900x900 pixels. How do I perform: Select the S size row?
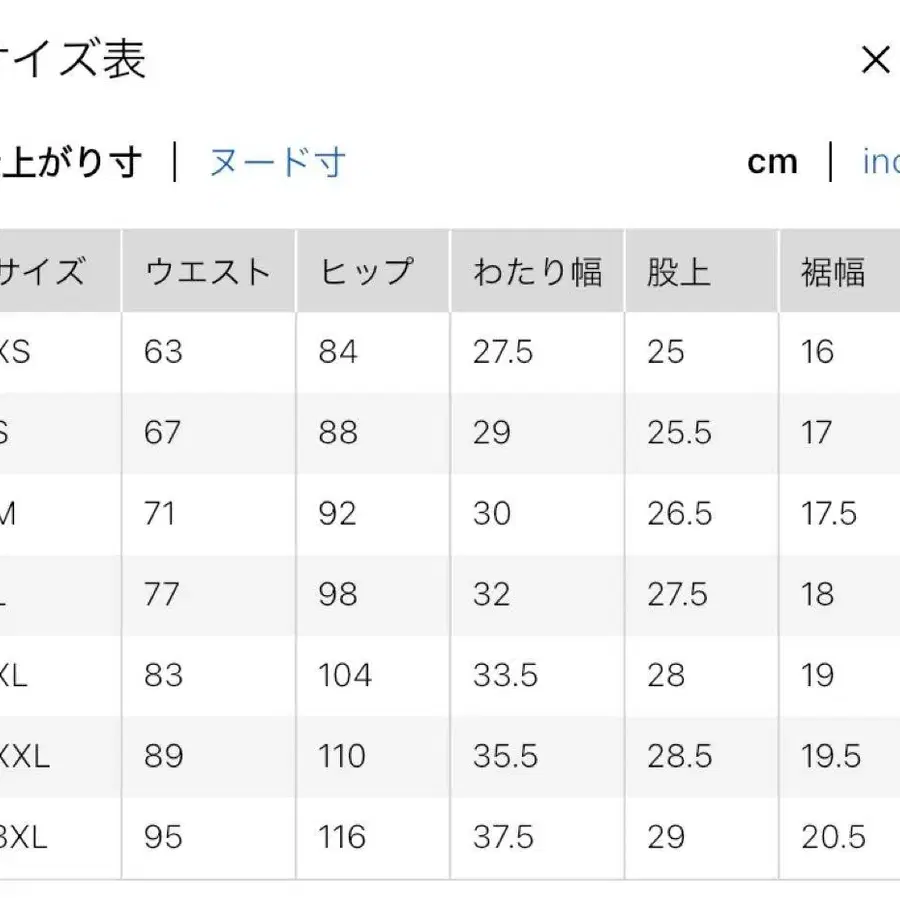[x=20, y=433]
